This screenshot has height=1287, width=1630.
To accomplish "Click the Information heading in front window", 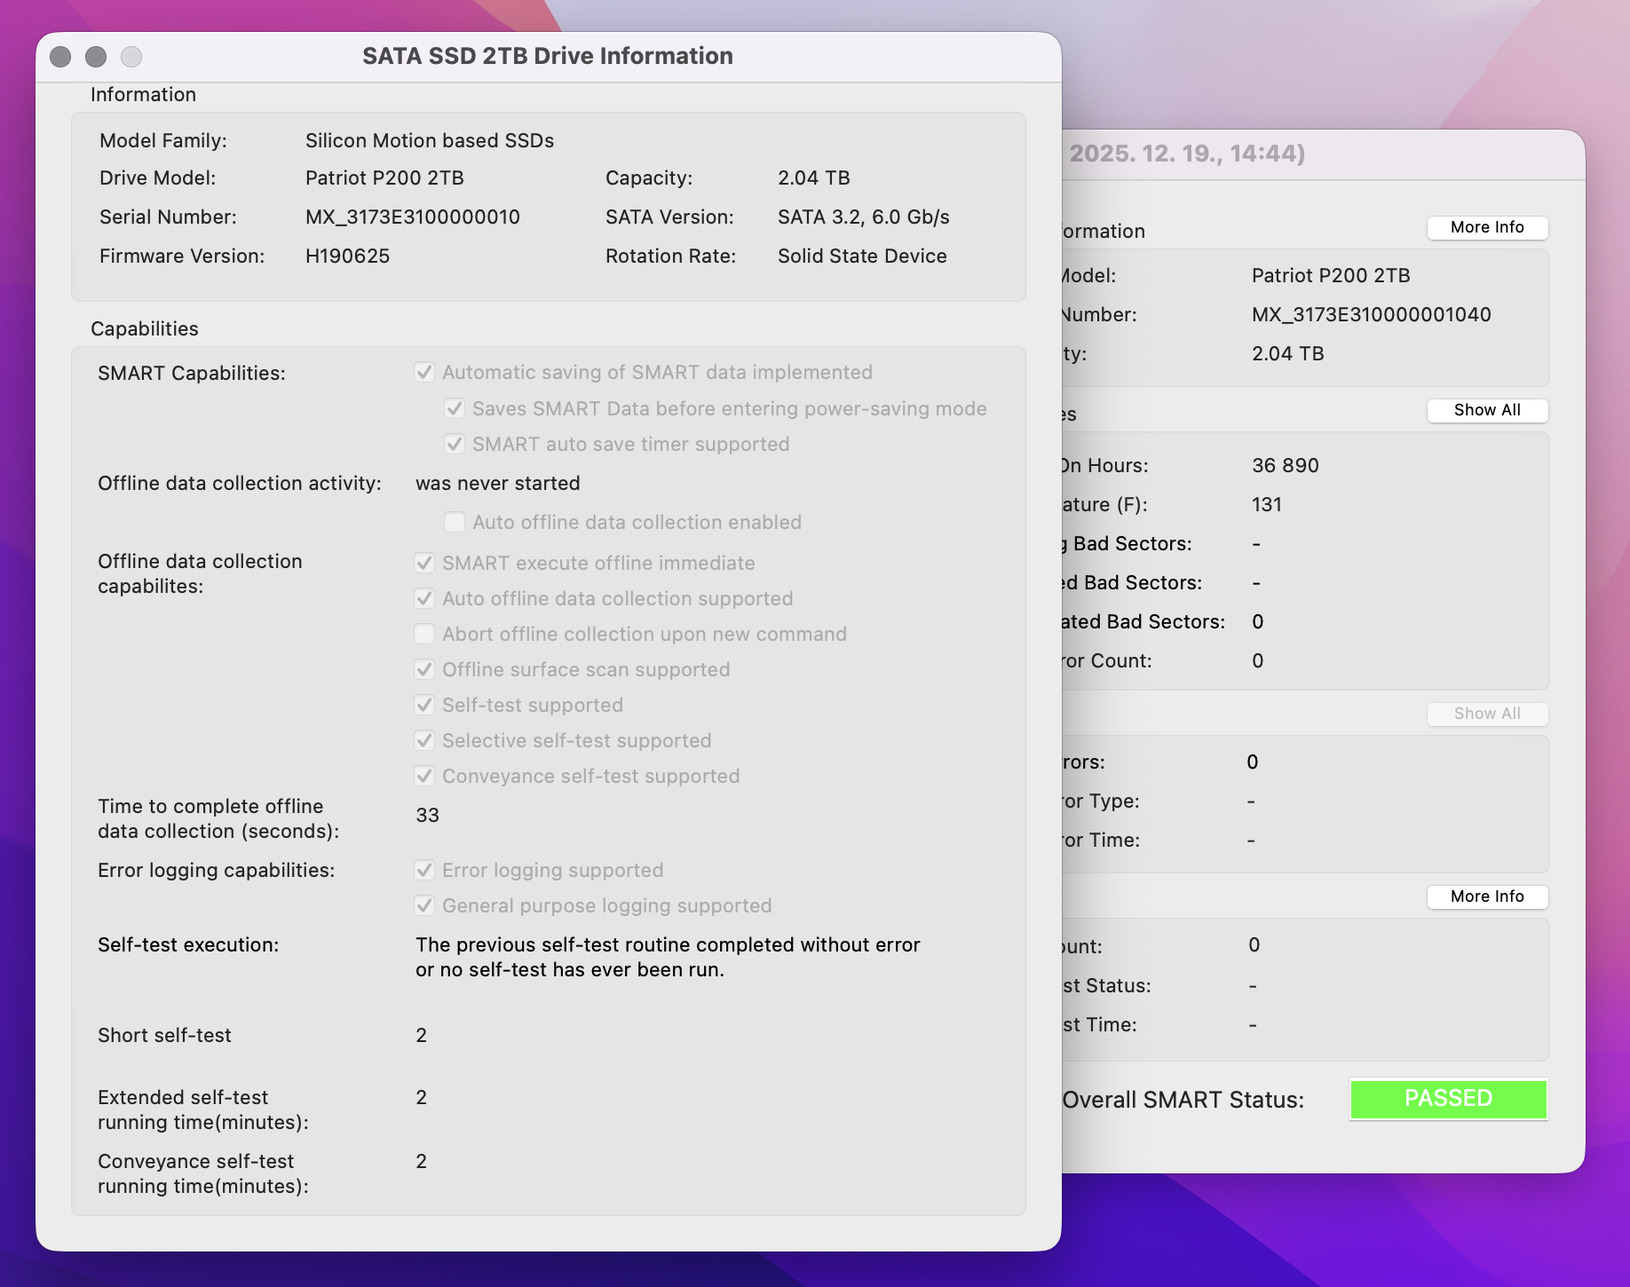I will click(x=143, y=94).
